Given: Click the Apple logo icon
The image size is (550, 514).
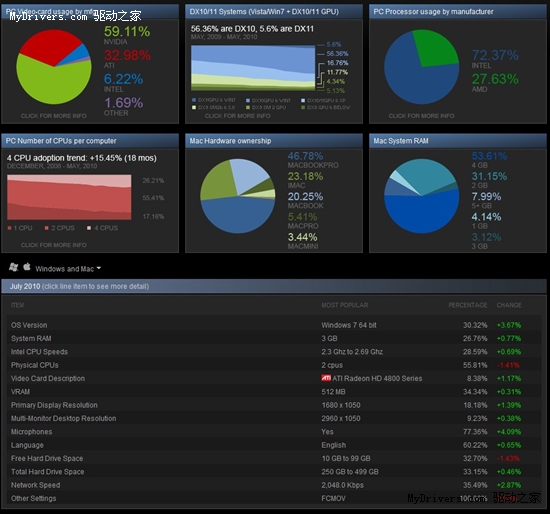Looking at the screenshot, I should pyautogui.click(x=27, y=267).
